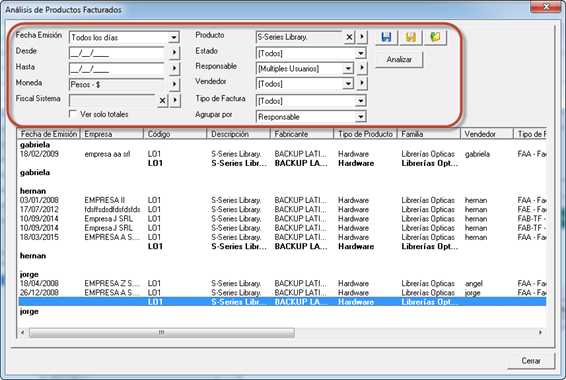
Task: Expand Responsable Multiples Usuarios dropdown
Action: (348, 68)
